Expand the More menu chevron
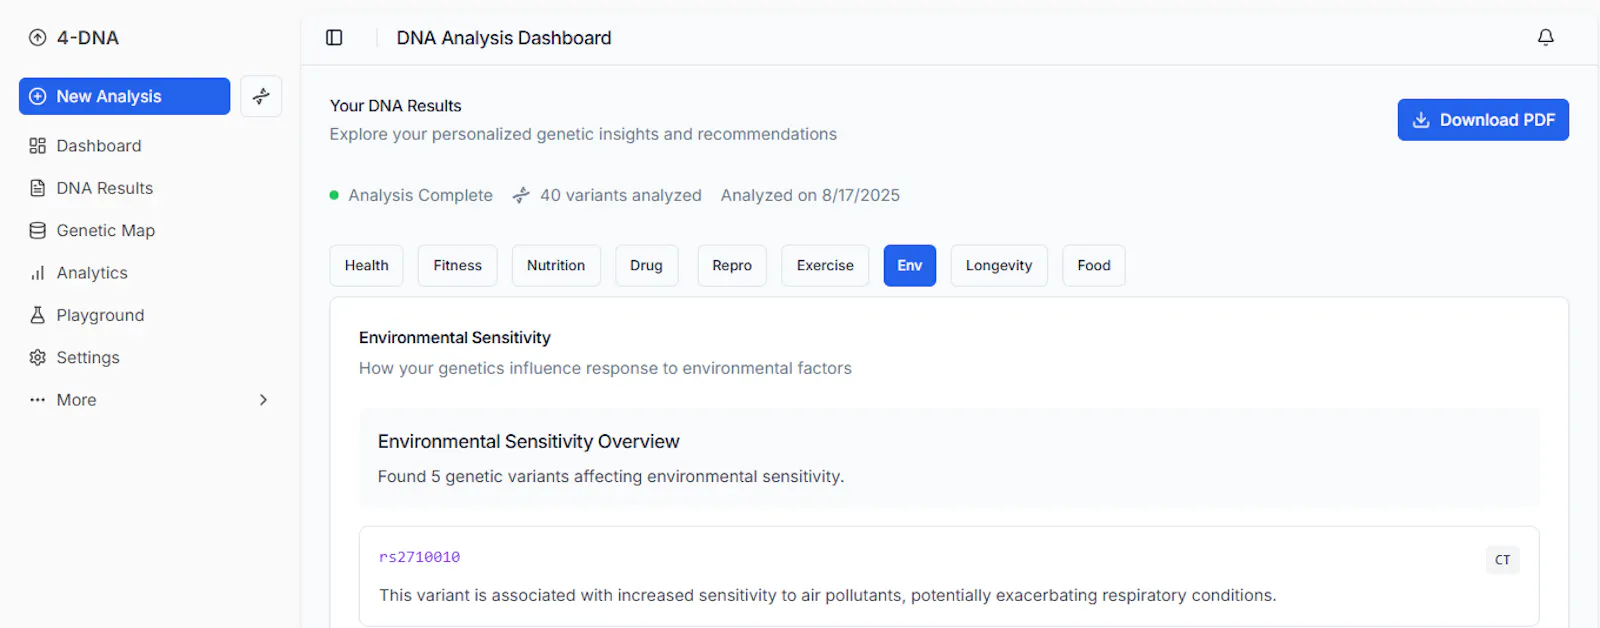Viewport: 1600px width, 628px height. point(263,400)
